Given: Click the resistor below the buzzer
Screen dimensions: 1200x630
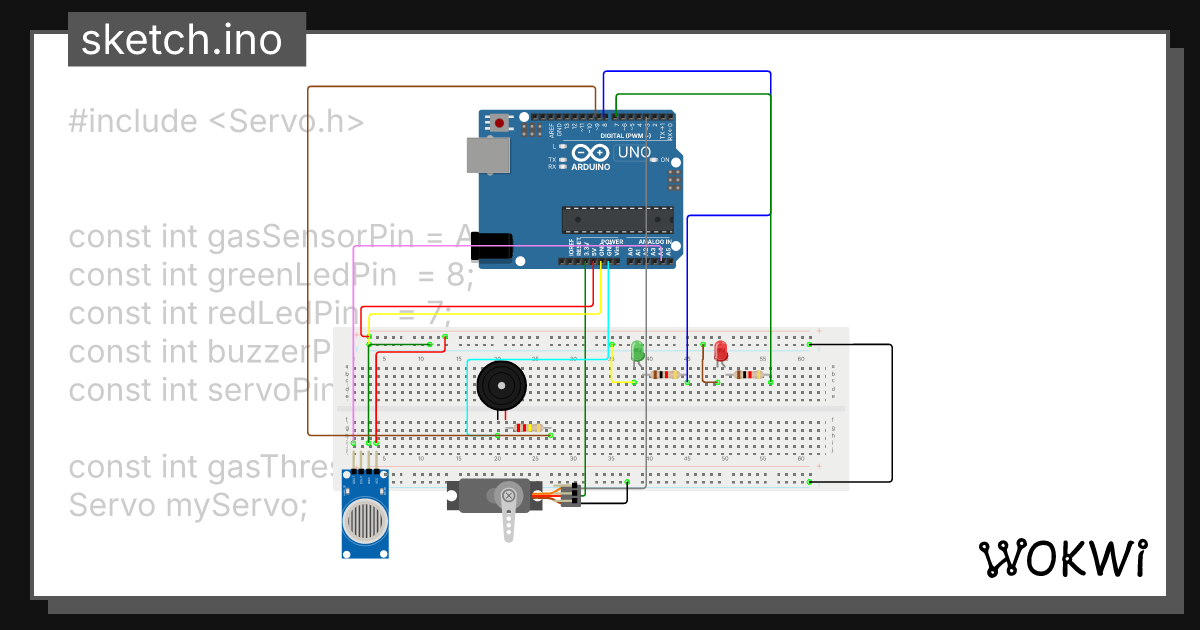Looking at the screenshot, I should (527, 425).
